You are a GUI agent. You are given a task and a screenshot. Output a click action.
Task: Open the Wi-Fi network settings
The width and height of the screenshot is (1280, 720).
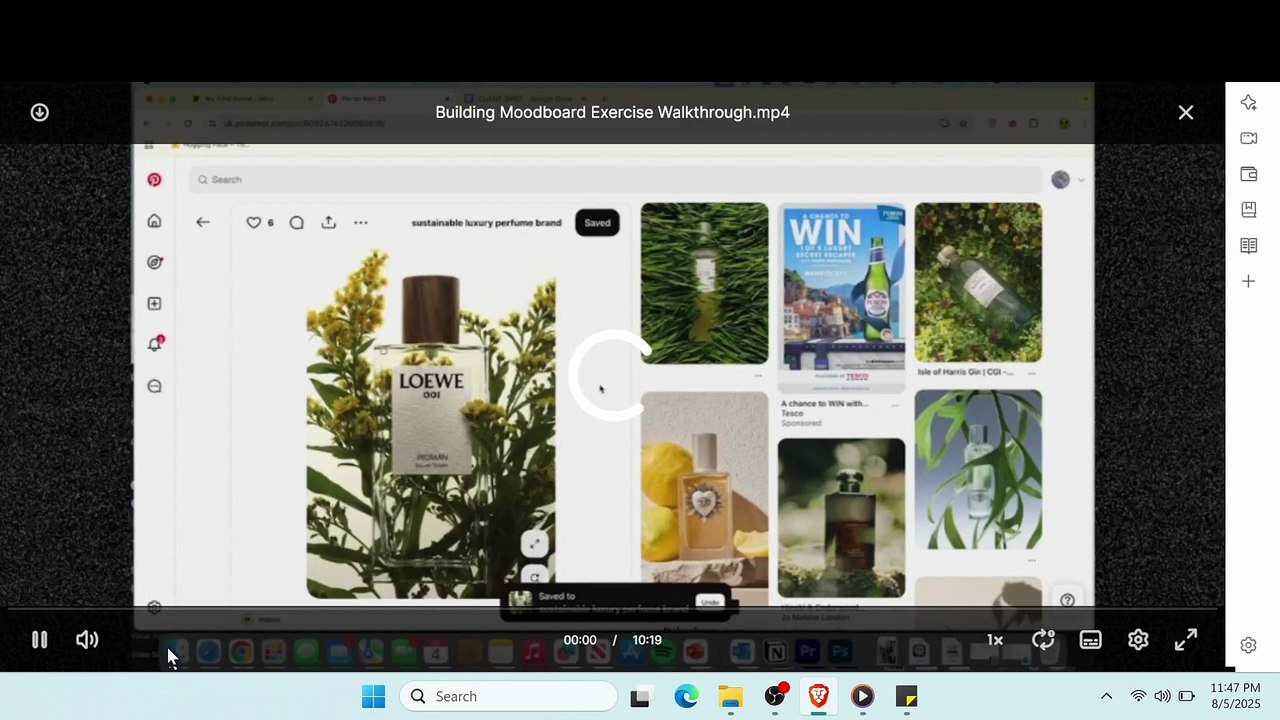coord(1138,697)
